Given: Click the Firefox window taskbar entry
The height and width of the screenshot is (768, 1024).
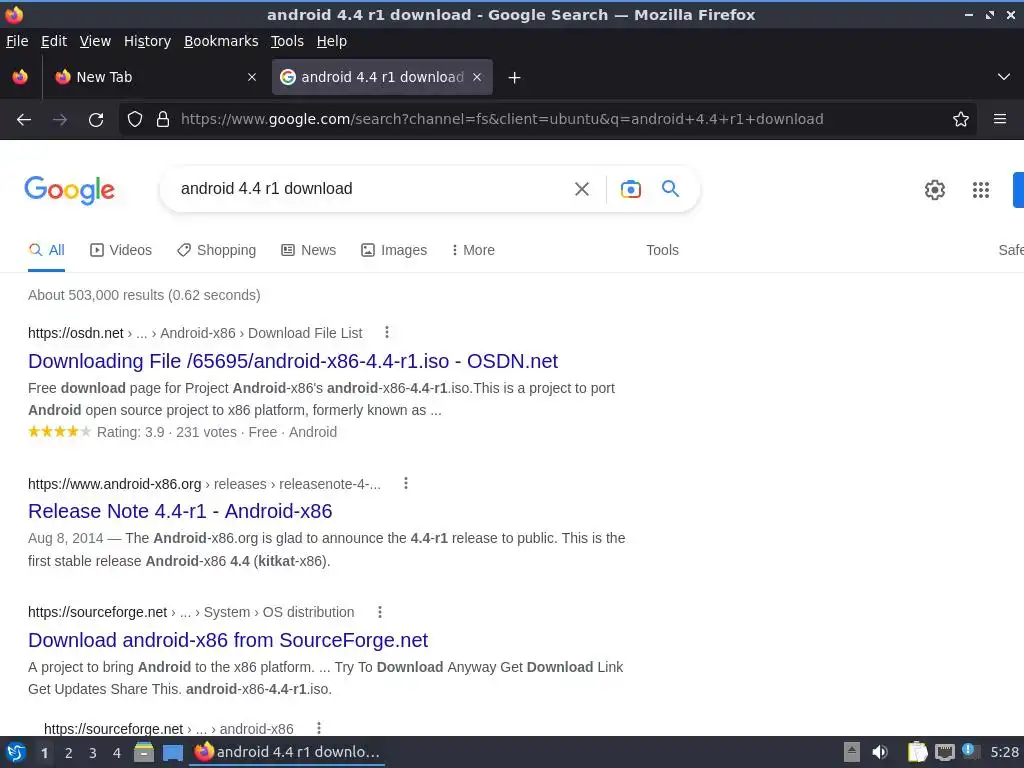Looking at the screenshot, I should [x=287, y=752].
